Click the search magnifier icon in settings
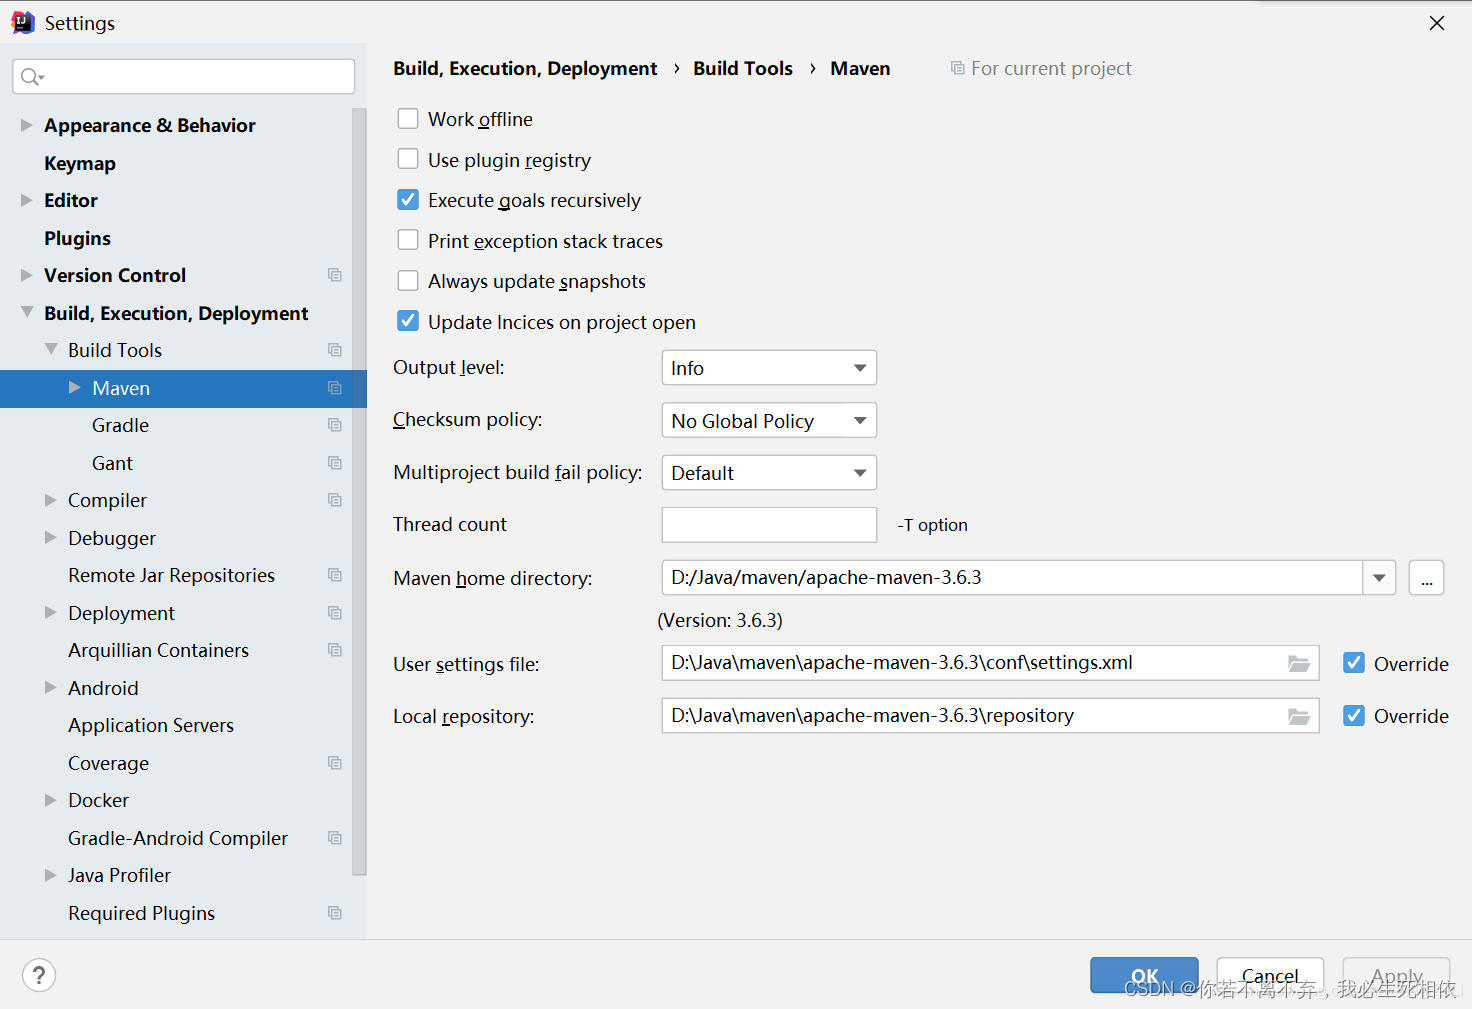Image resolution: width=1472 pixels, height=1009 pixels. click(x=31, y=77)
